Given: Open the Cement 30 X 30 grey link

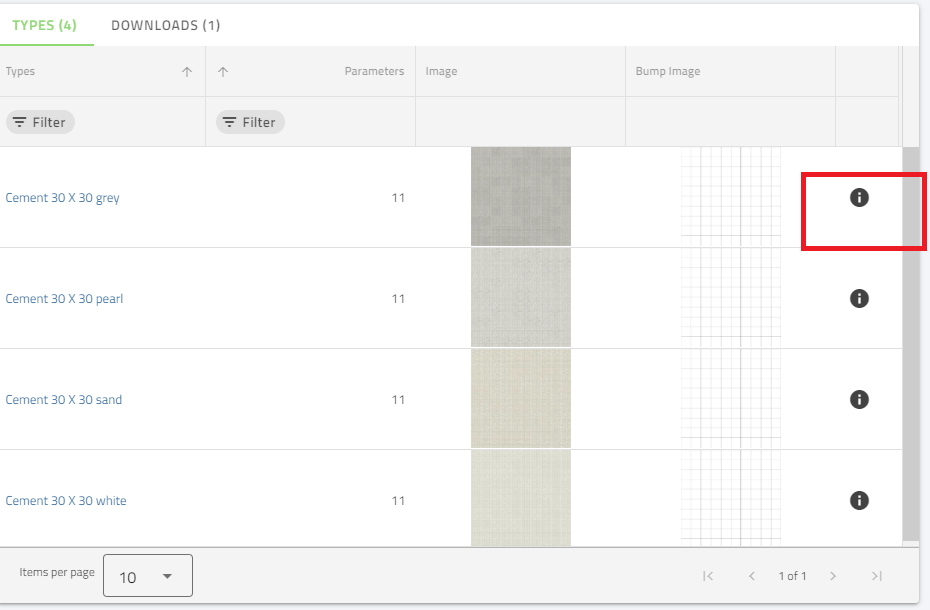Looking at the screenshot, I should coord(62,198).
